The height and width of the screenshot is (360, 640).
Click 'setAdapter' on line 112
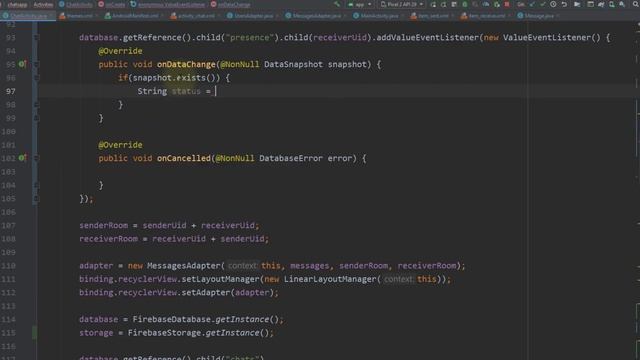(x=206, y=293)
